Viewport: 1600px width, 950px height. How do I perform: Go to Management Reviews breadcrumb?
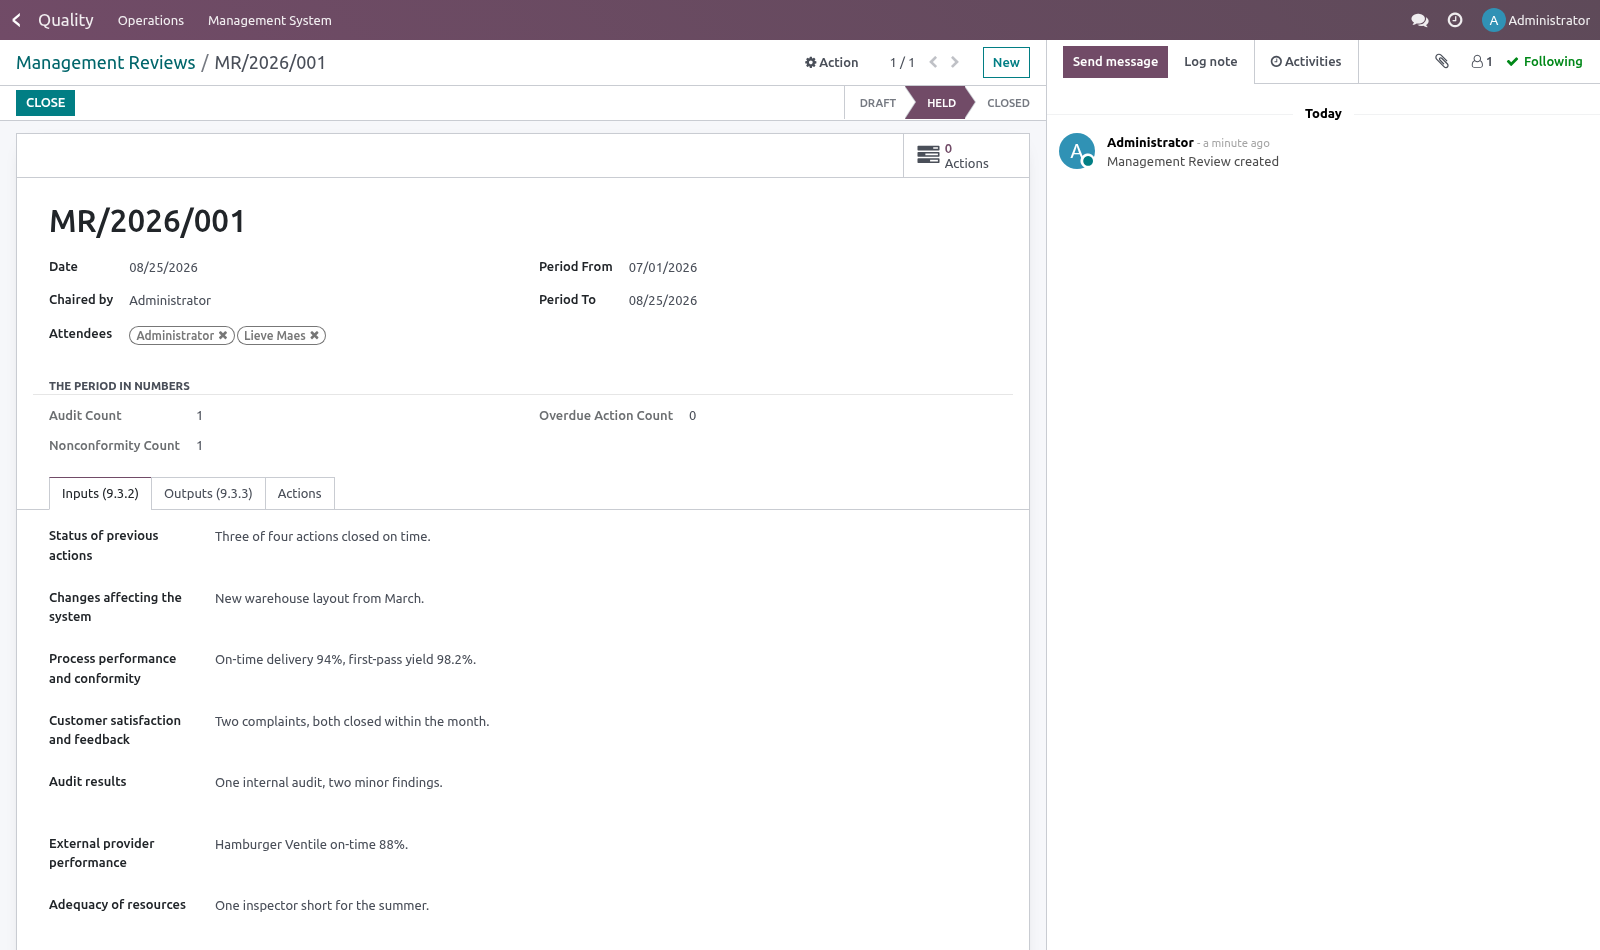[x=106, y=63]
